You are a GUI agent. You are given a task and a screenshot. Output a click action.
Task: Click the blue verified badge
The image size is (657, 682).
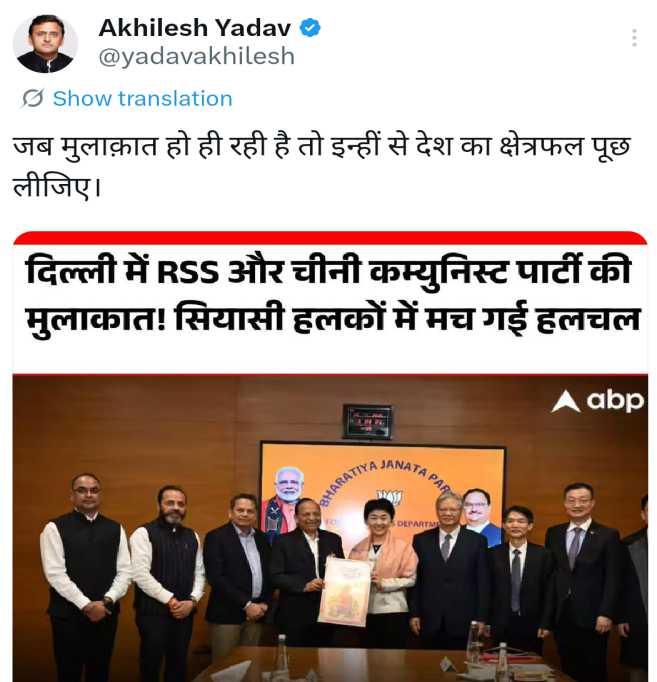pos(310,28)
